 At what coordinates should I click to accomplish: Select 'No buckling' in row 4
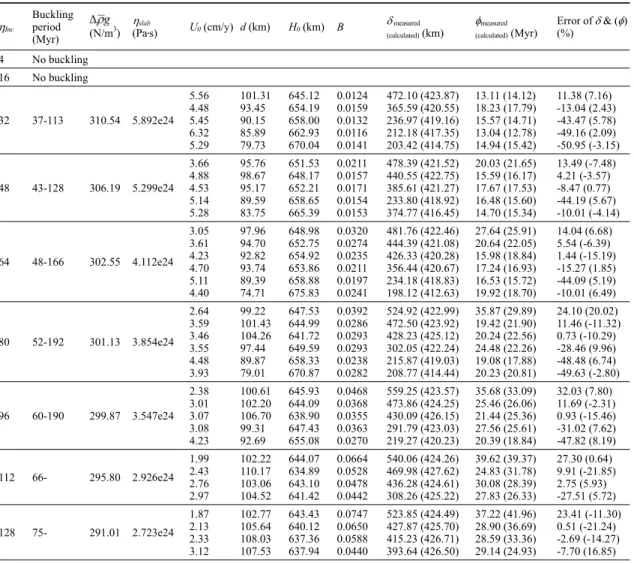(60, 59)
